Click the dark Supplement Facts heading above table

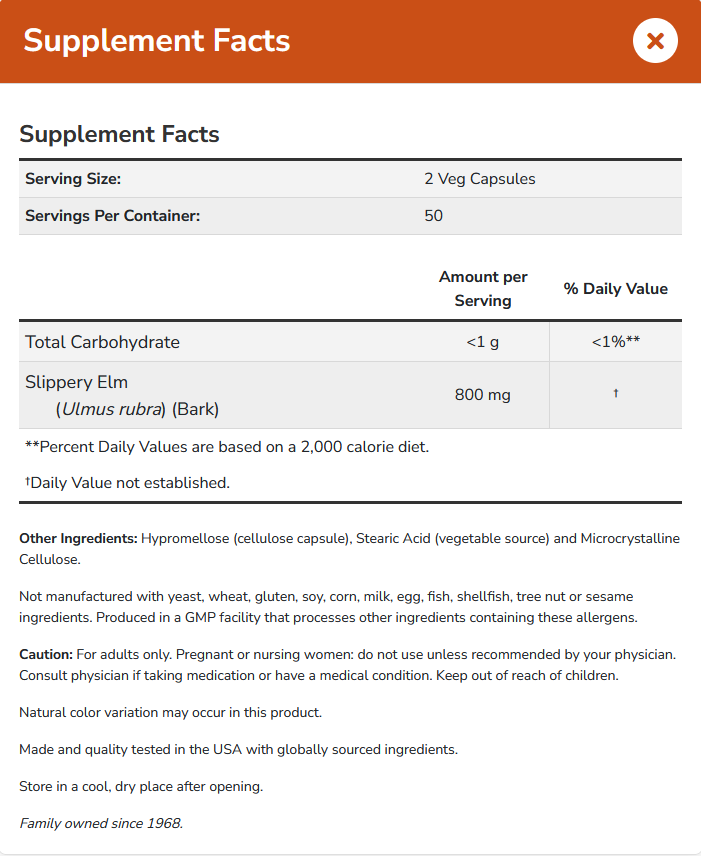tap(119, 134)
